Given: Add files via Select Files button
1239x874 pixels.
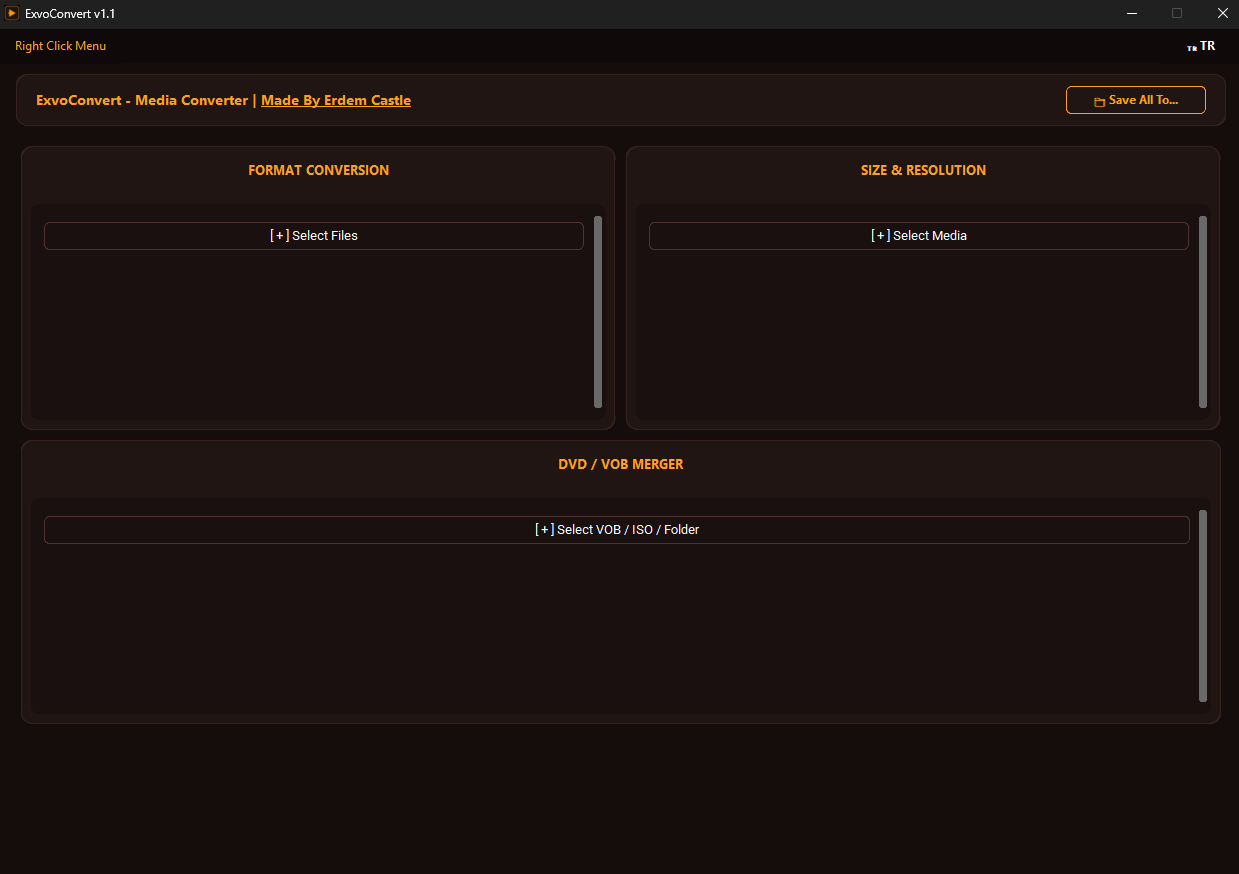Looking at the screenshot, I should tap(314, 236).
